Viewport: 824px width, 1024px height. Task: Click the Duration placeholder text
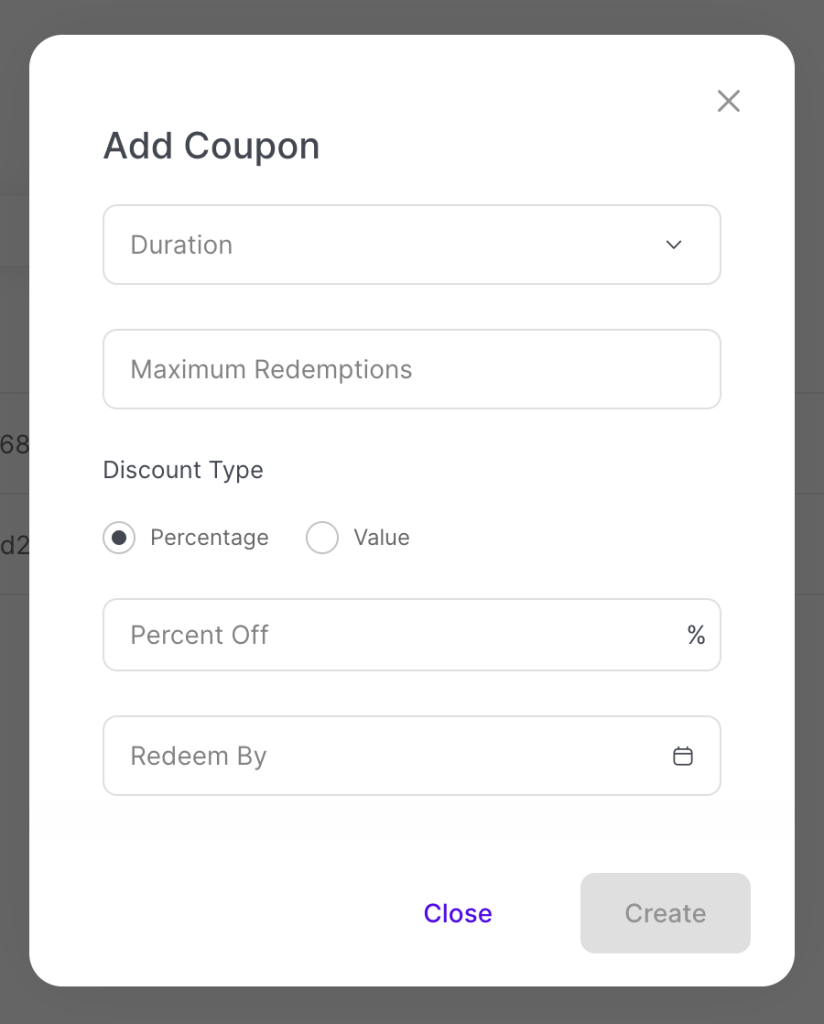pos(181,245)
